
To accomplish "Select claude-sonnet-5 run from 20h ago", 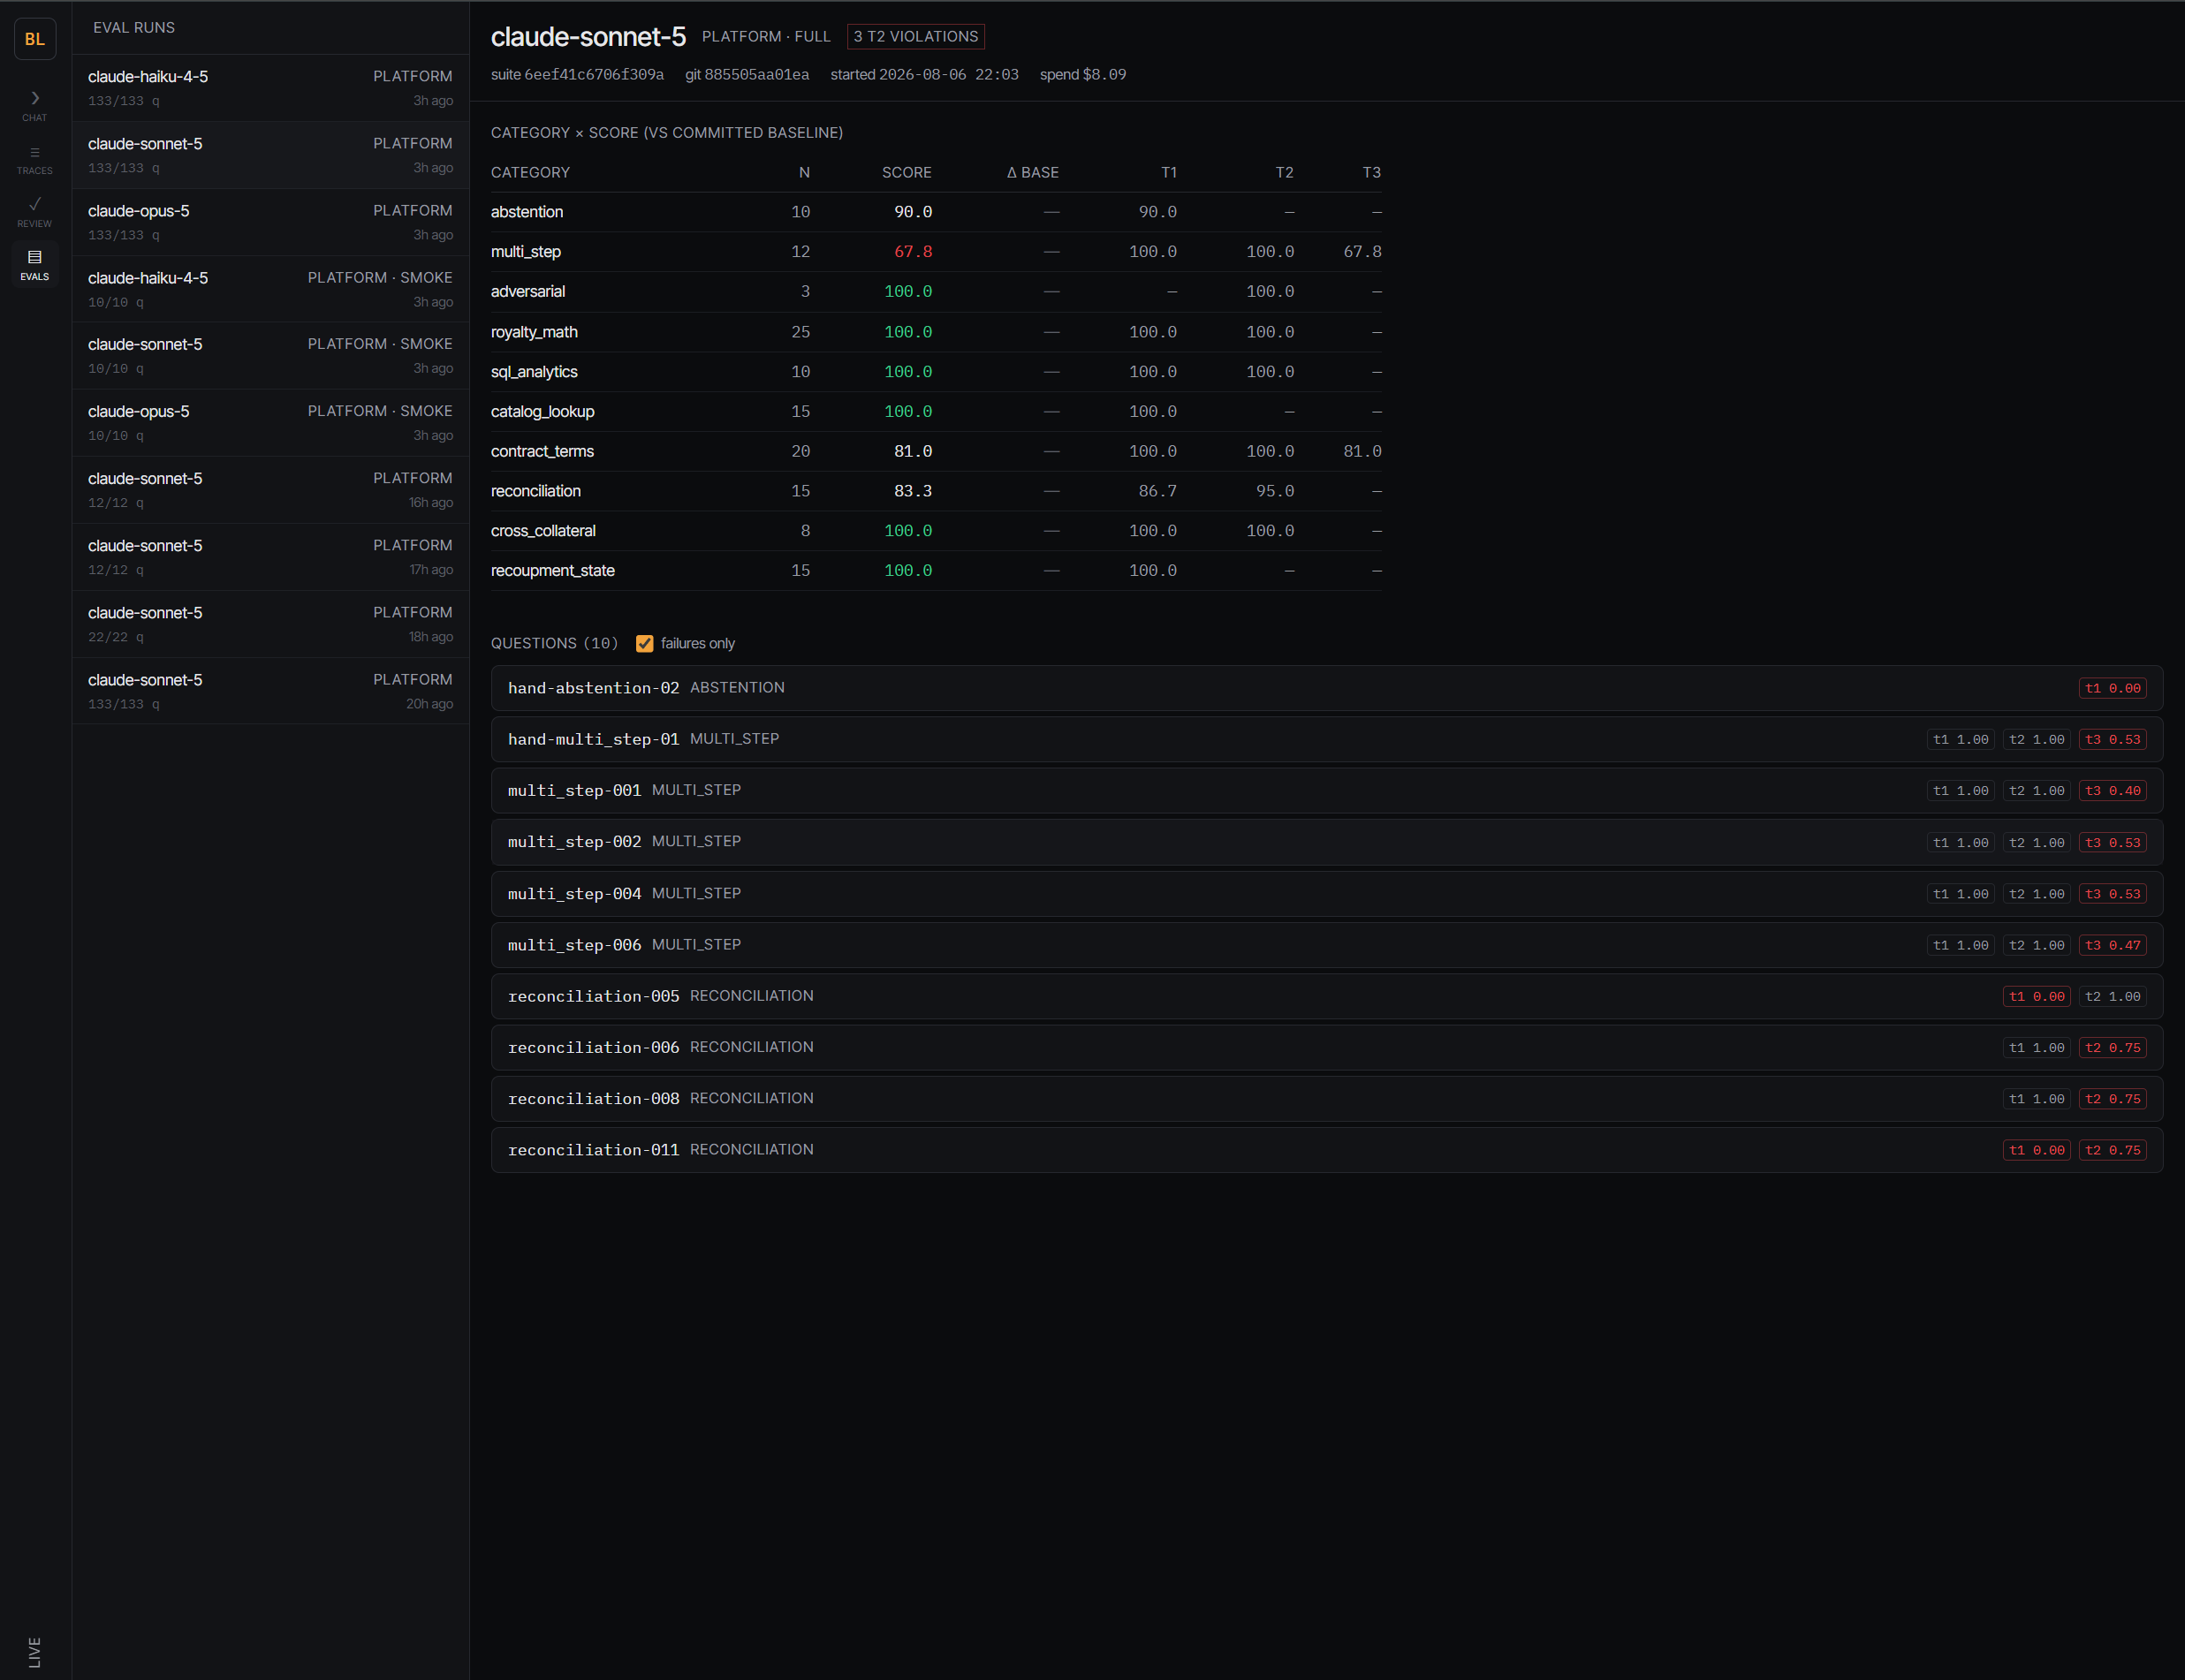I will tap(270, 691).
